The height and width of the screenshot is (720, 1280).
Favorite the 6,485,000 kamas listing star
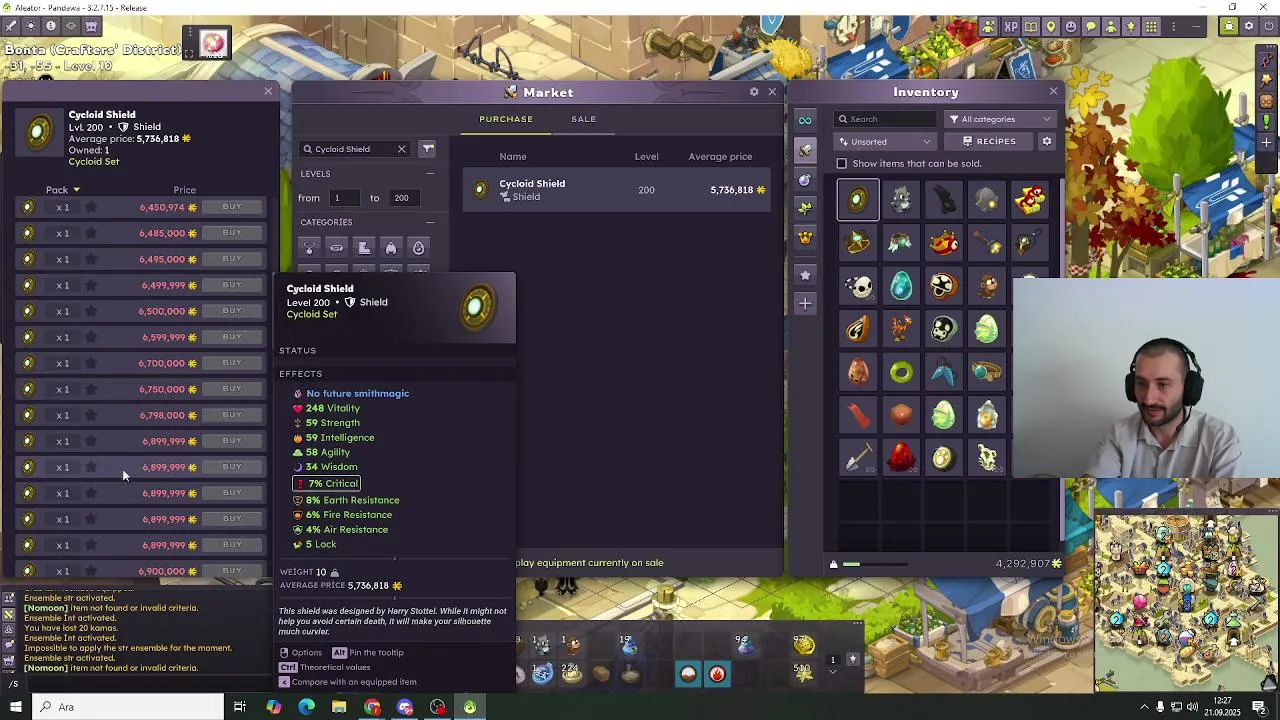coord(91,233)
